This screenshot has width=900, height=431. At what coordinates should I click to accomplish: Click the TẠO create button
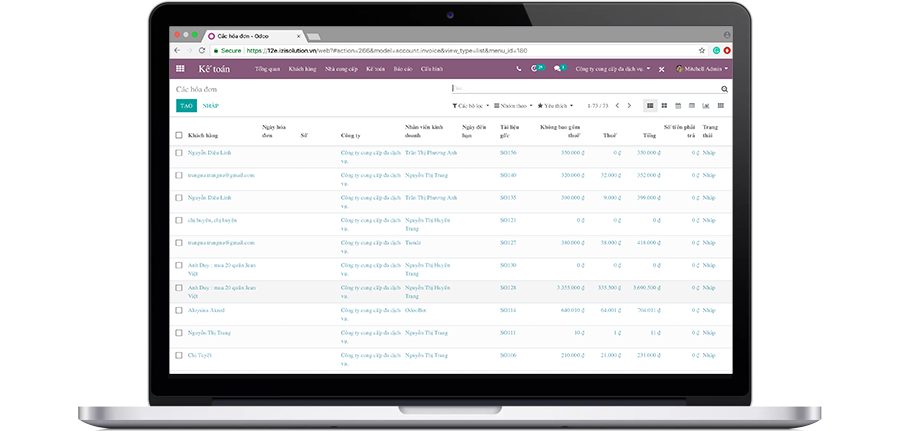[186, 105]
